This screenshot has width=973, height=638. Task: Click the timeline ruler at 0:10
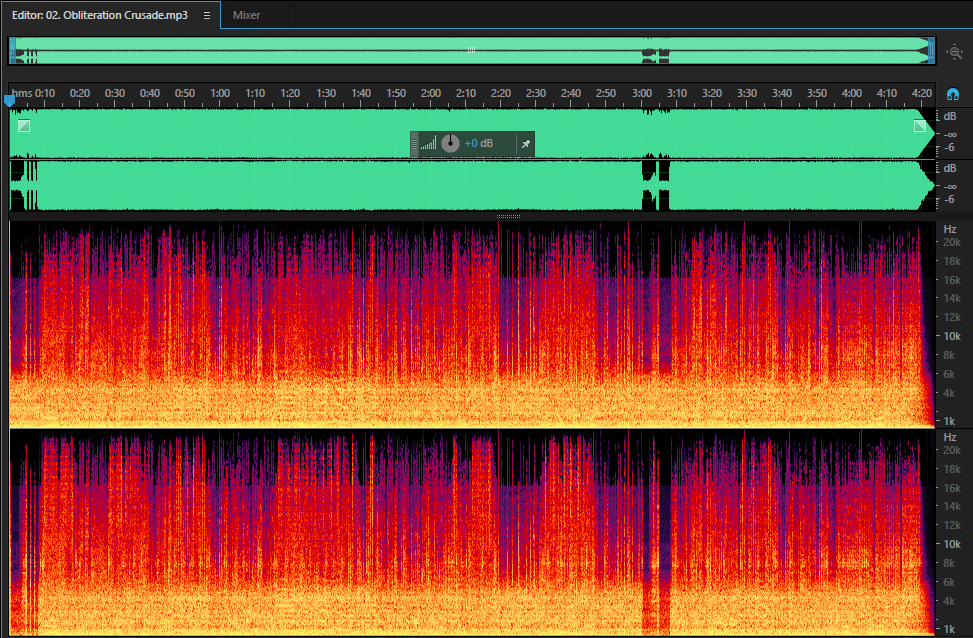tap(45, 93)
